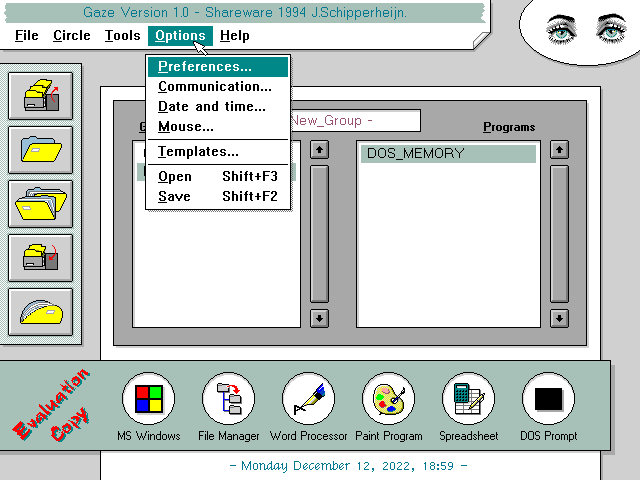Select DOS_MEMORY in the Programs list
The width and height of the screenshot is (640, 480).
click(x=448, y=153)
